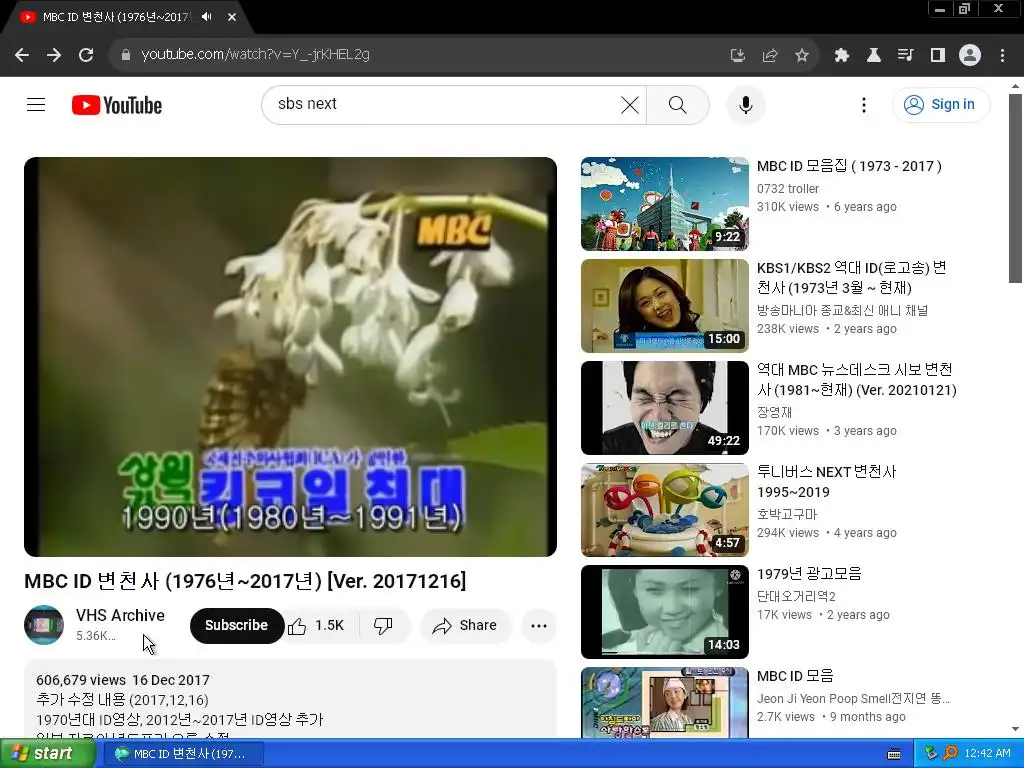Open VHS Archive channel avatar
Image resolution: width=1024 pixels, height=768 pixels.
[44, 625]
